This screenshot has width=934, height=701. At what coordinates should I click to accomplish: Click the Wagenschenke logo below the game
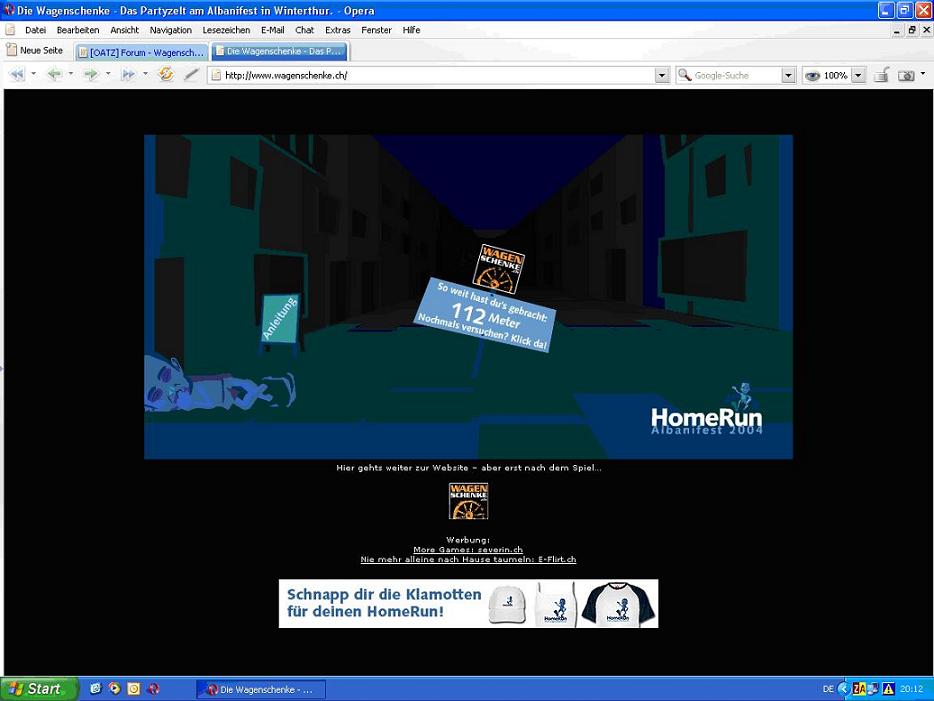tap(468, 501)
